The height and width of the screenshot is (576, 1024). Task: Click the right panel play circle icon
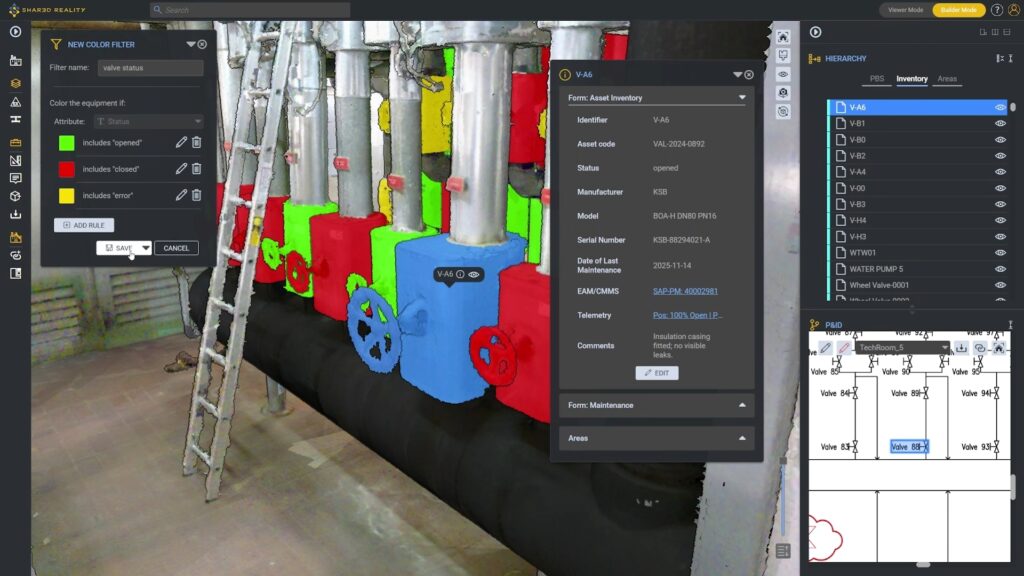click(x=816, y=32)
